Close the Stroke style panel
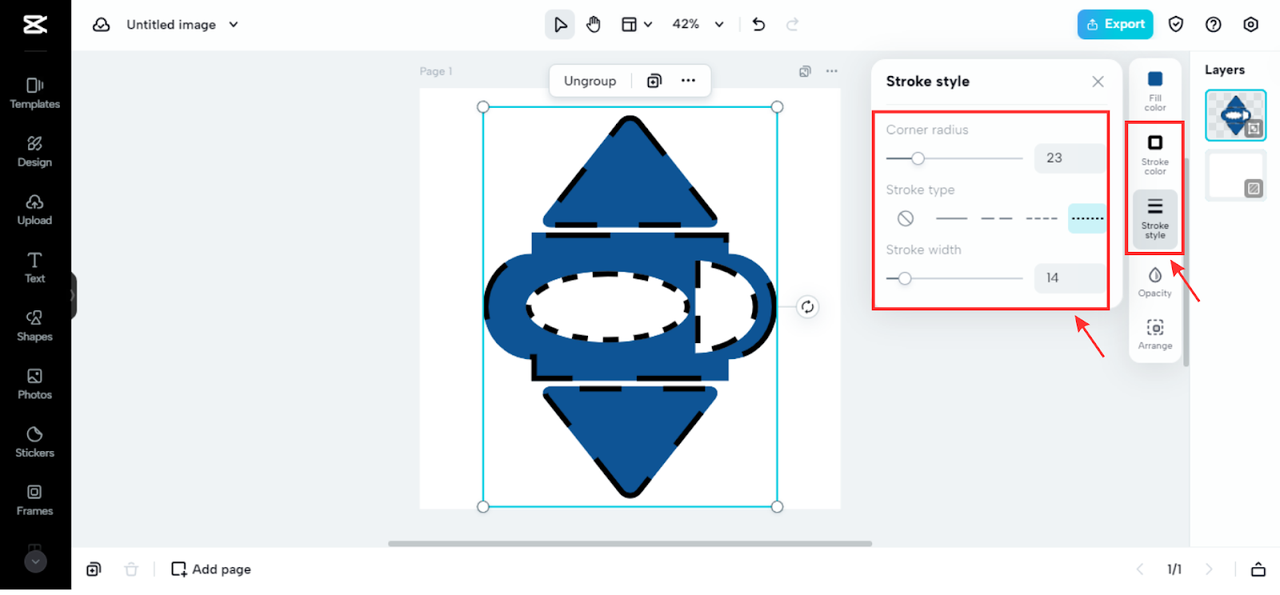The width and height of the screenshot is (1280, 595). [x=1098, y=82]
